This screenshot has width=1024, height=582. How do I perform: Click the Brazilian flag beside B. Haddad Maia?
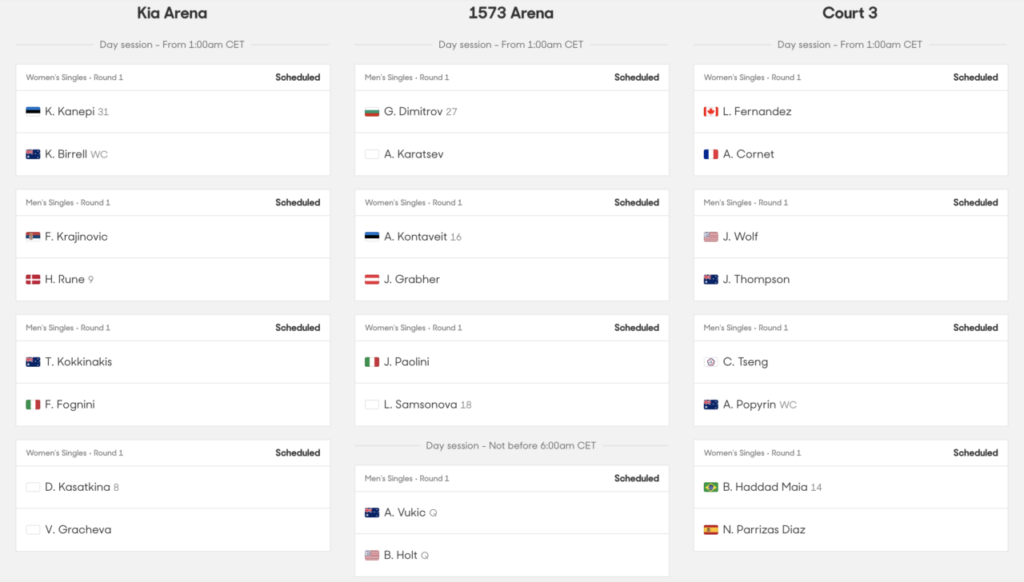coord(711,488)
